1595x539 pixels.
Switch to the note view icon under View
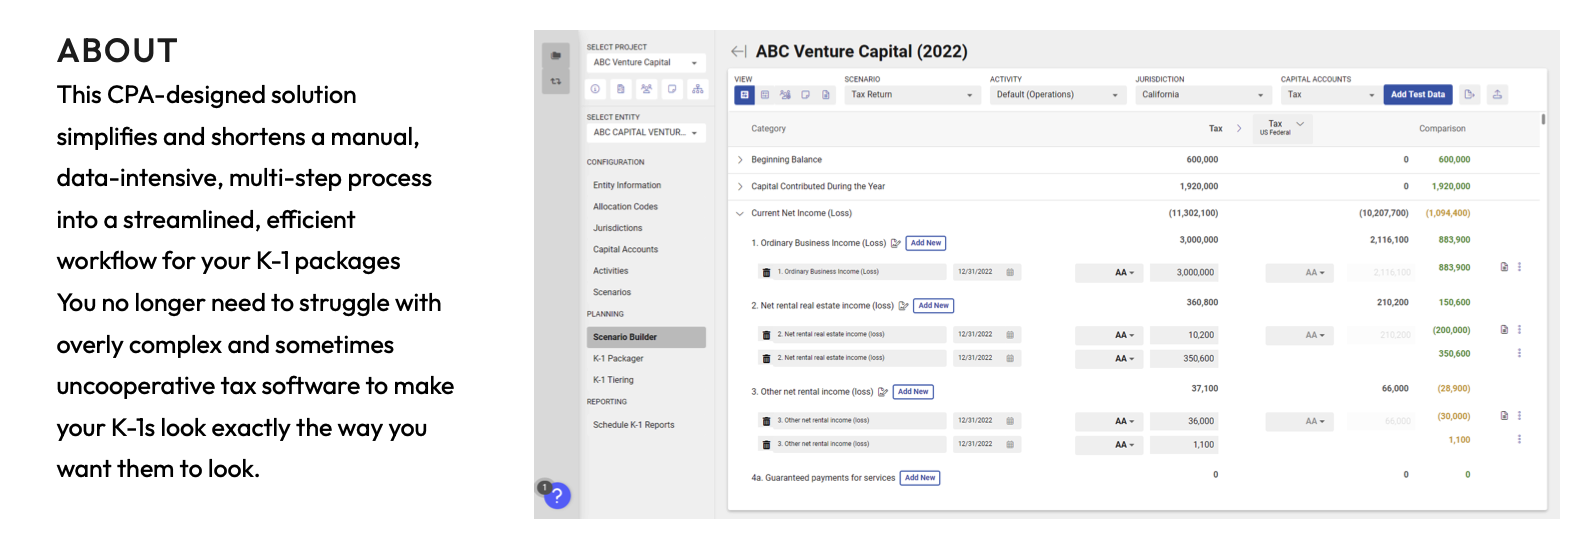pyautogui.click(x=805, y=95)
